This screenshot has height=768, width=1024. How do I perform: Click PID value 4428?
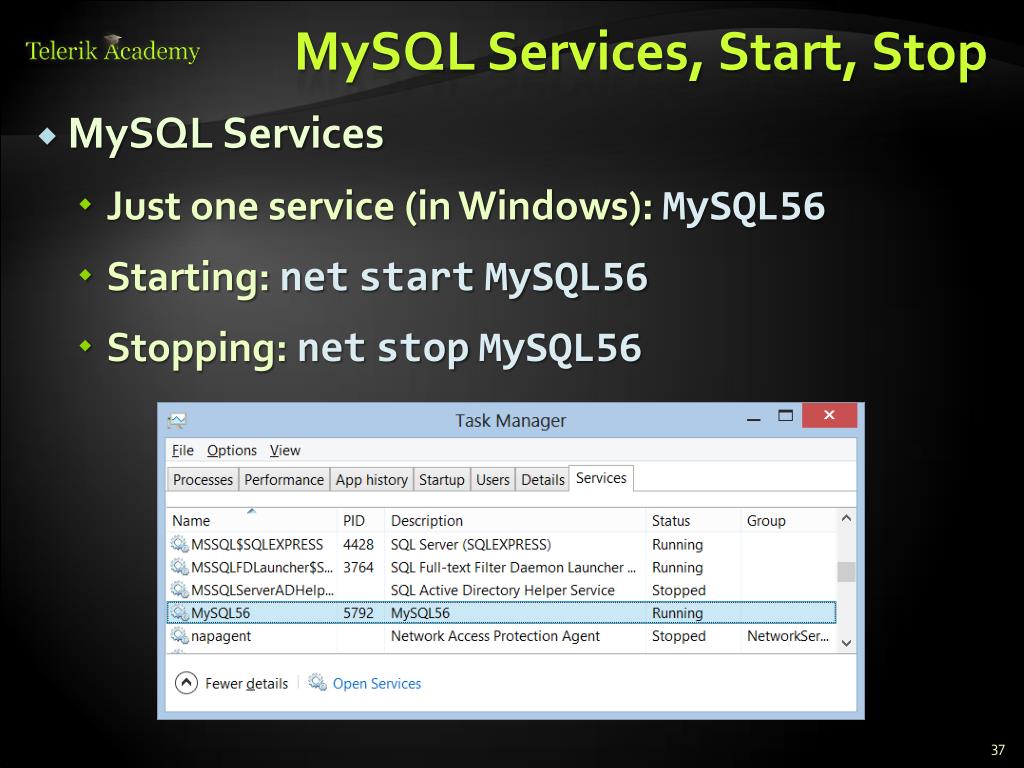click(x=358, y=544)
